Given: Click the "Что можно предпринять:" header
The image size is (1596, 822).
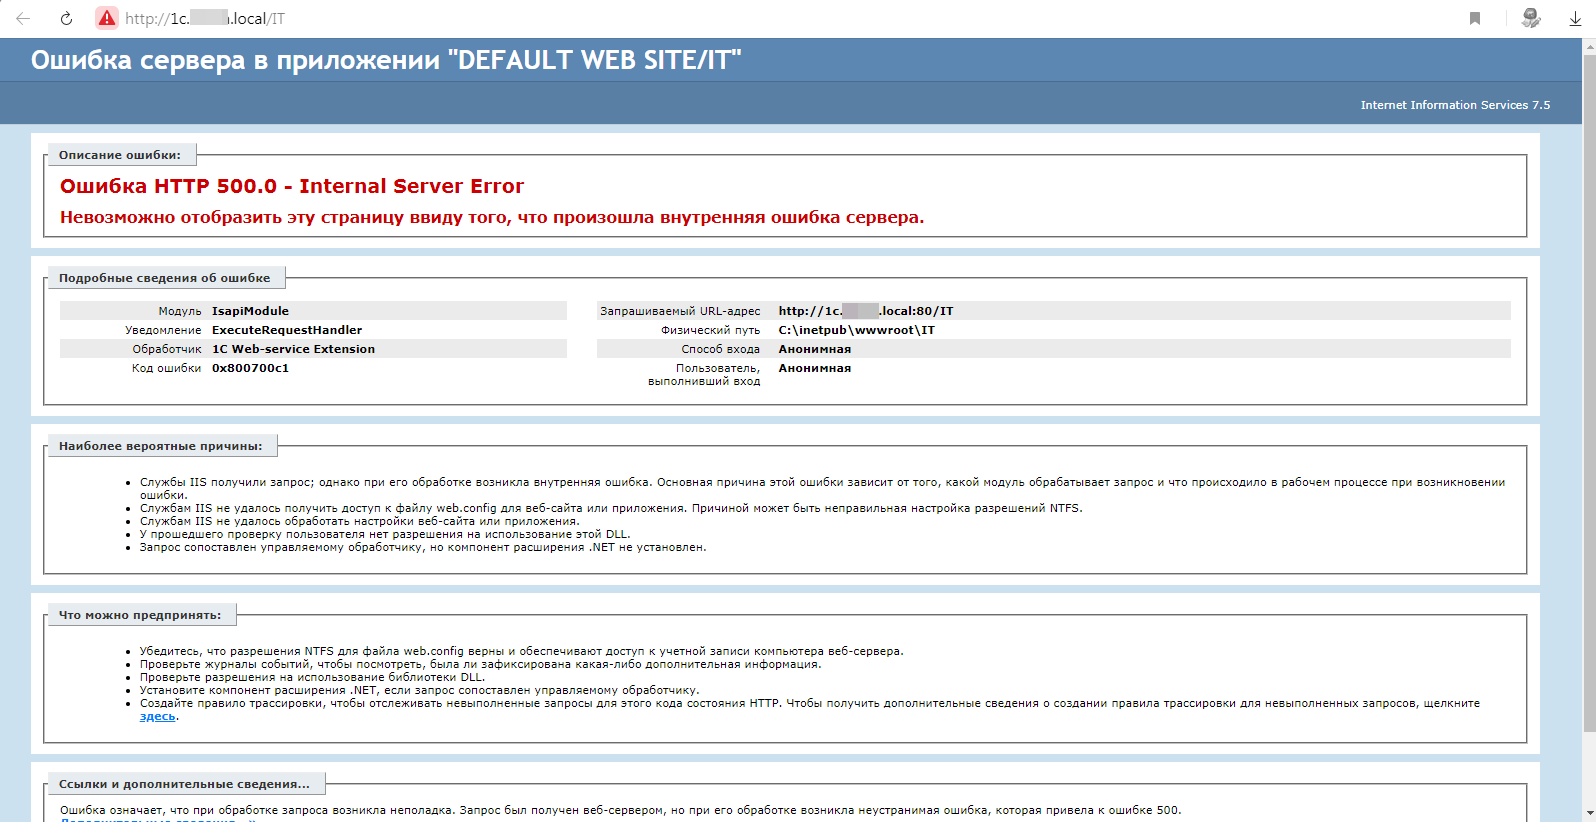Looking at the screenshot, I should pos(140,615).
